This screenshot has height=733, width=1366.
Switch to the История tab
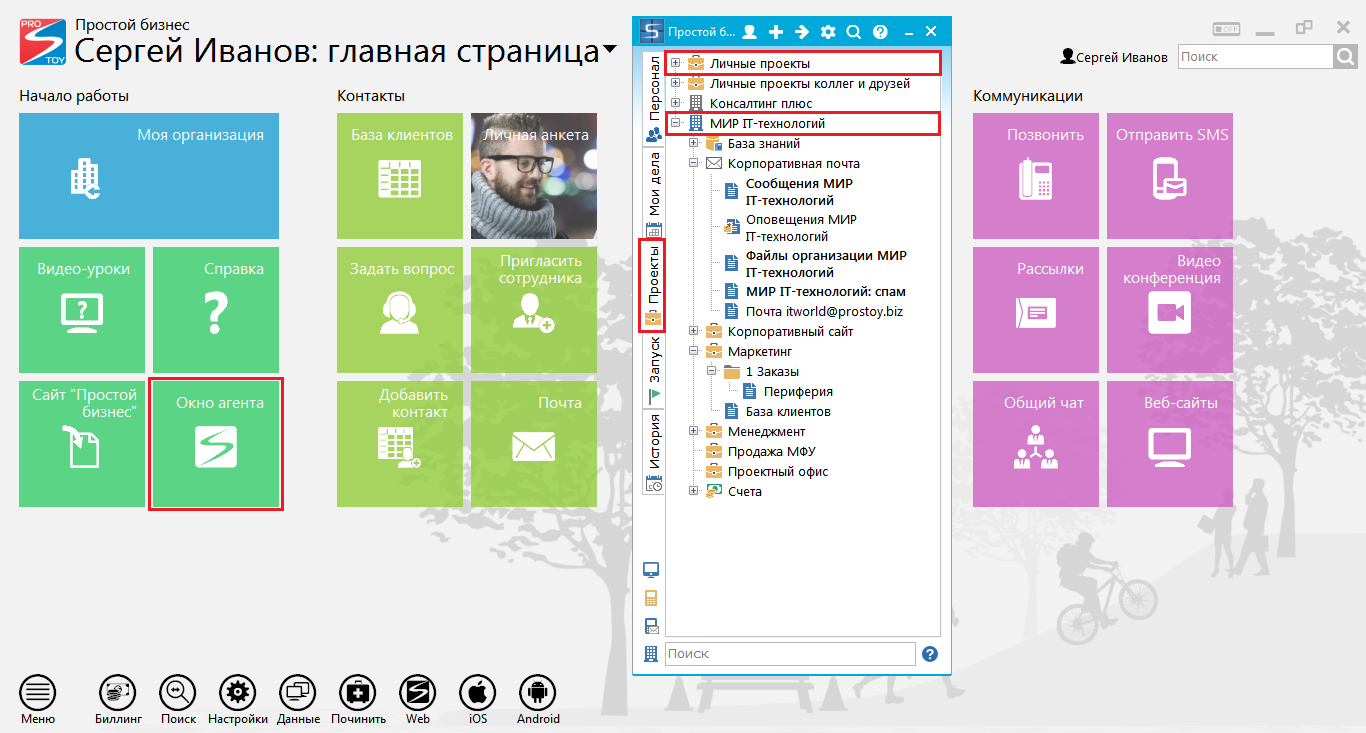click(x=653, y=452)
